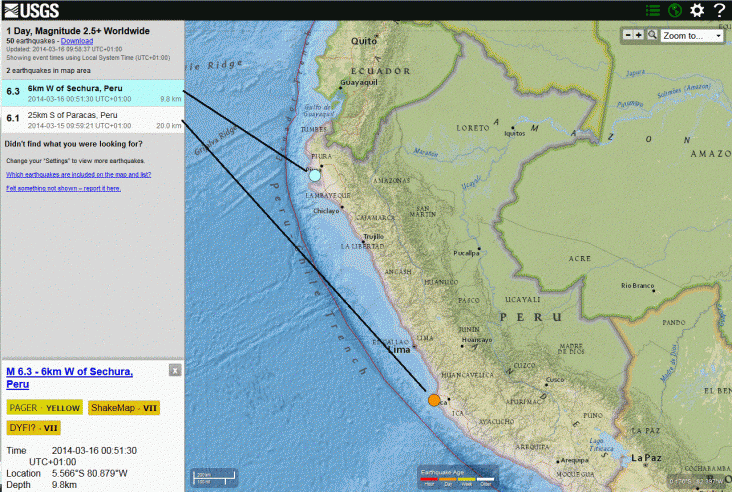The image size is (732, 492).
Task: Click the green globe map icon
Action: click(675, 10)
